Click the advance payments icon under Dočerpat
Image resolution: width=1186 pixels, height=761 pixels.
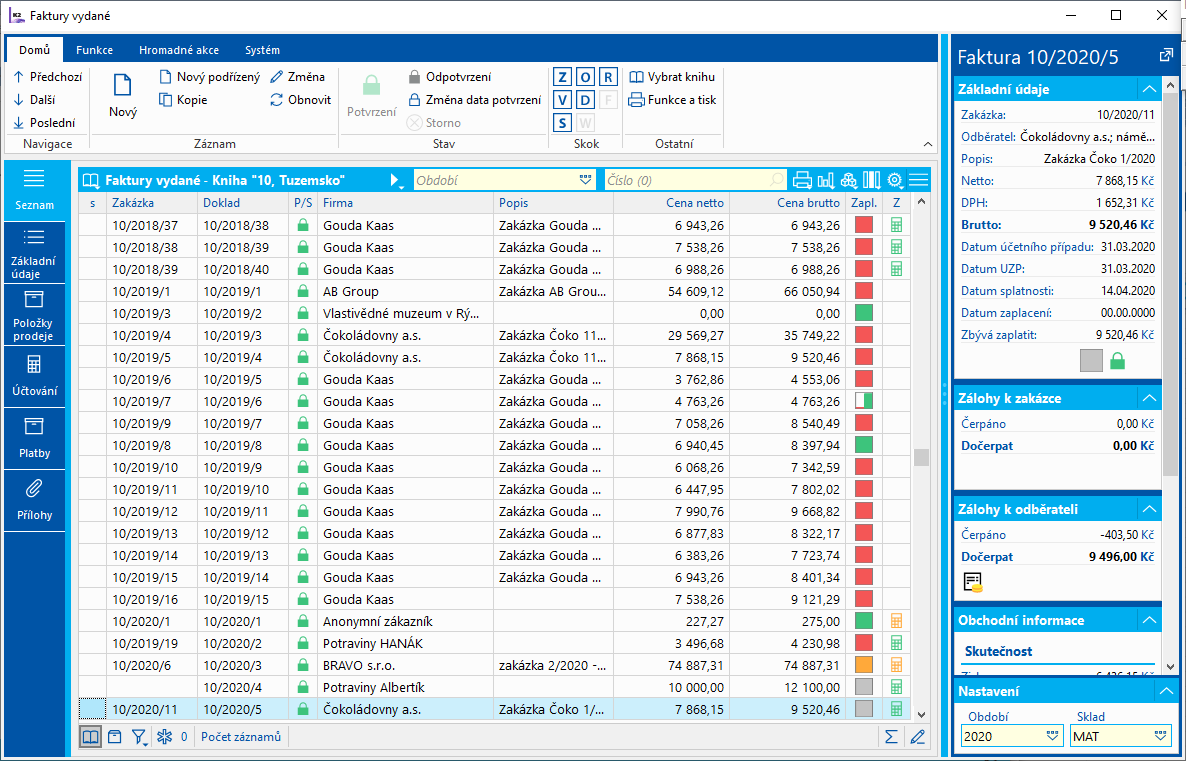point(973,582)
